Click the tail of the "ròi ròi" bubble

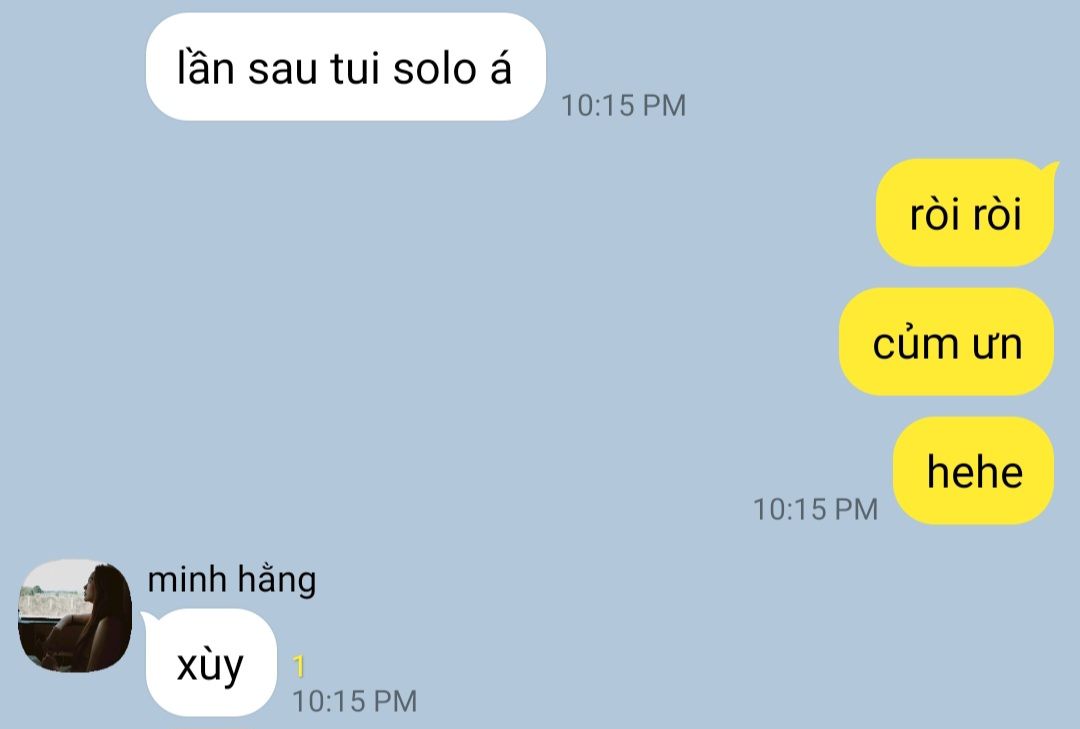[x=1051, y=167]
